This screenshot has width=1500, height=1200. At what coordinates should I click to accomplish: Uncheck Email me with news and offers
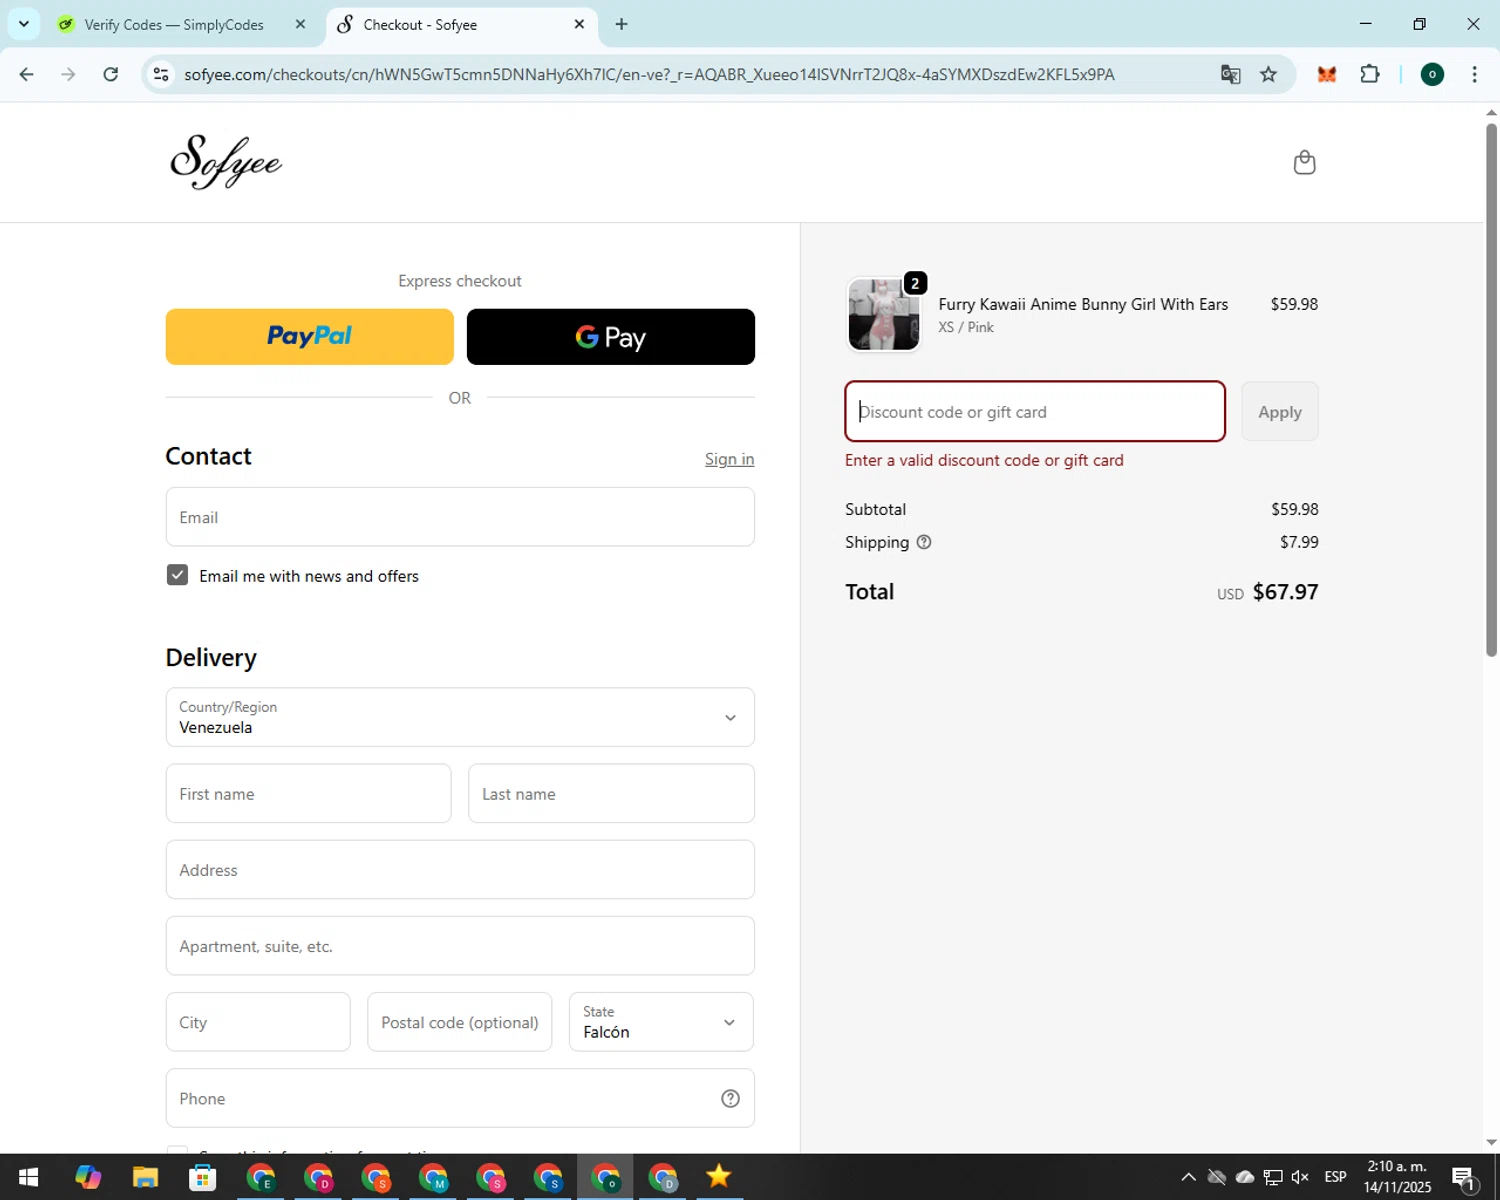177,575
